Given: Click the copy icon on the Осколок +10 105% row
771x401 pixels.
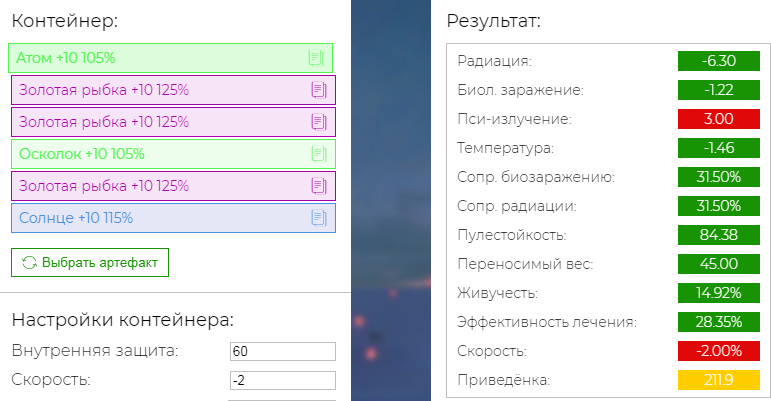Looking at the screenshot, I should tap(319, 154).
